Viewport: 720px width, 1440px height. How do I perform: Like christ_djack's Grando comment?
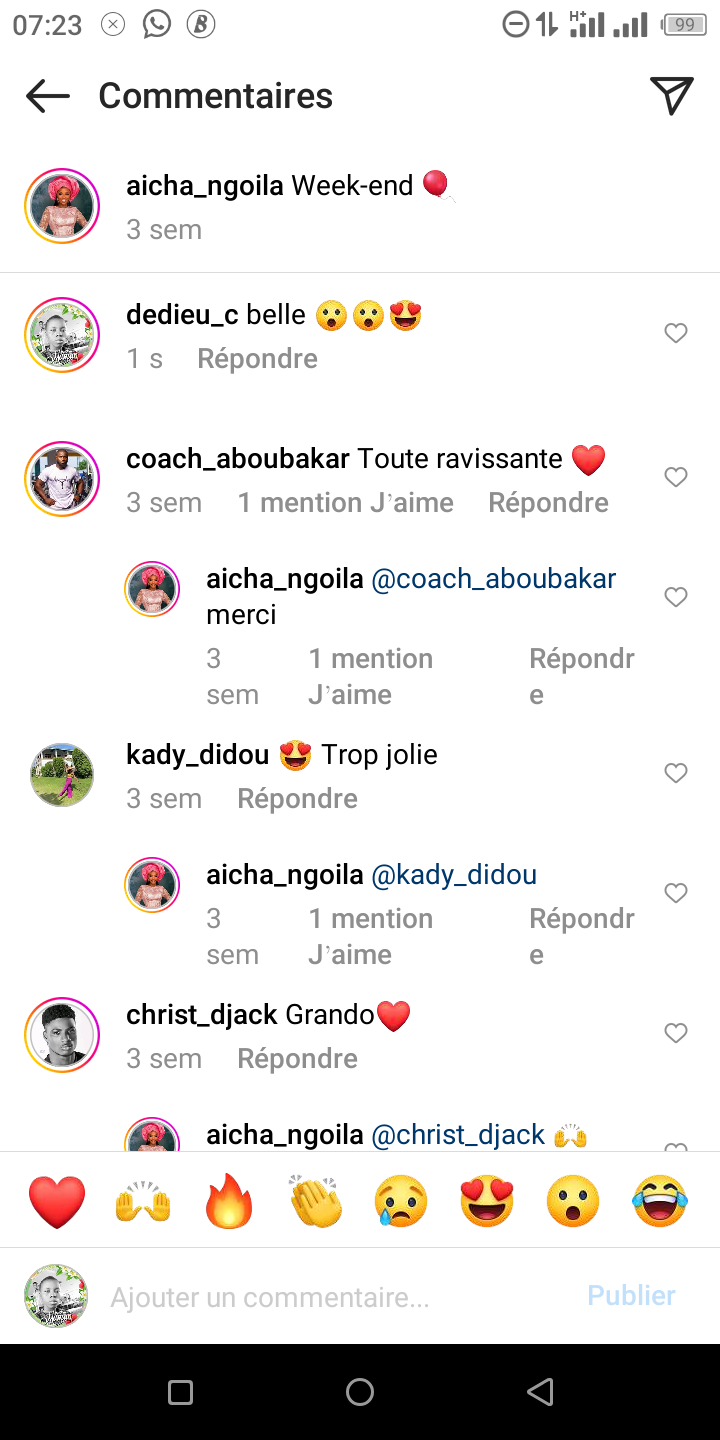(x=676, y=1033)
